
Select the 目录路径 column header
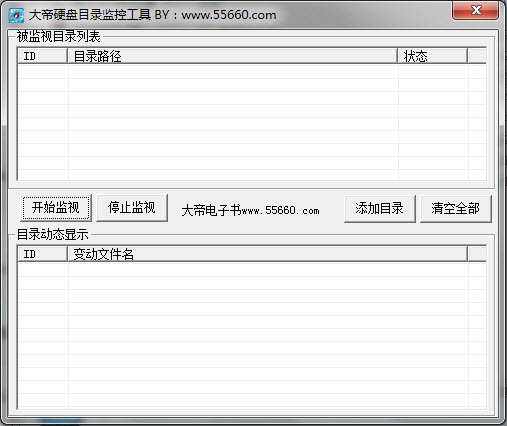point(232,56)
